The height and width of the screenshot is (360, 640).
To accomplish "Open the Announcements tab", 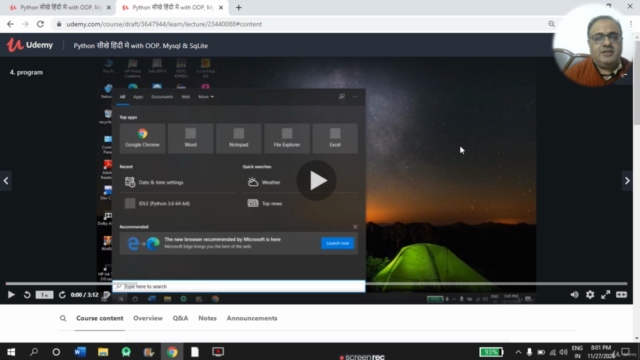I will click(x=252, y=318).
